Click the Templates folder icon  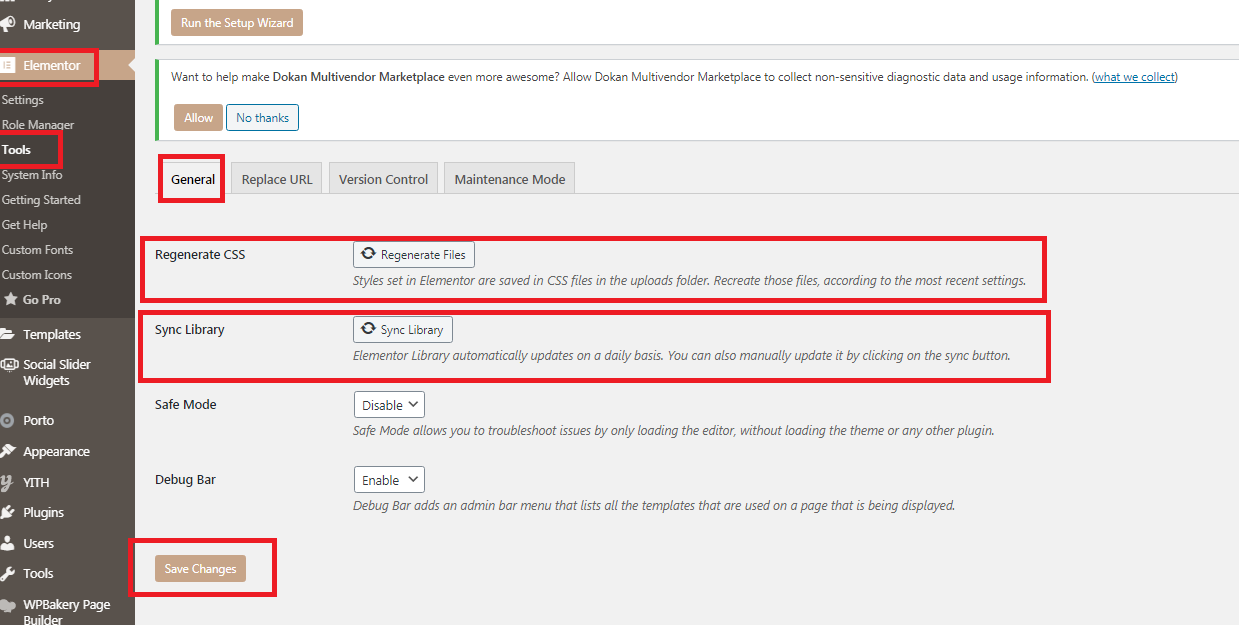pyautogui.click(x=7, y=335)
